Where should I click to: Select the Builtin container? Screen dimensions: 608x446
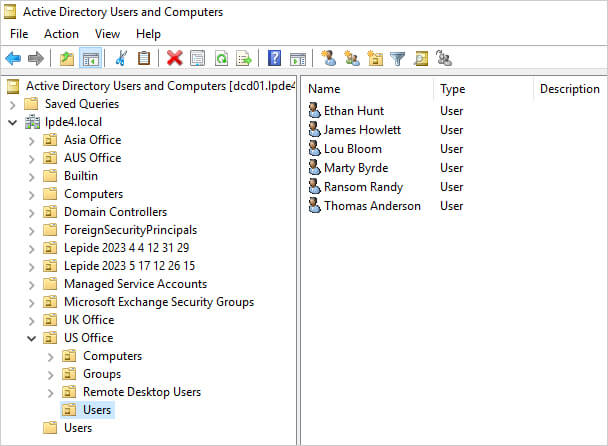pyautogui.click(x=81, y=176)
